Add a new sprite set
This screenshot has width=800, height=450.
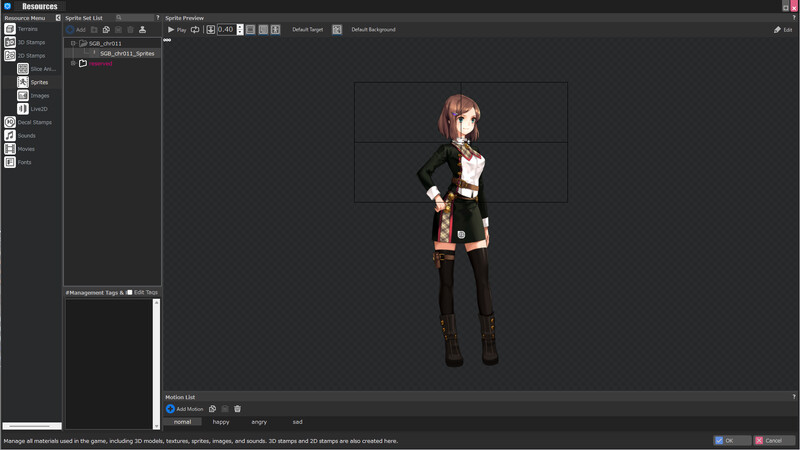pos(76,30)
